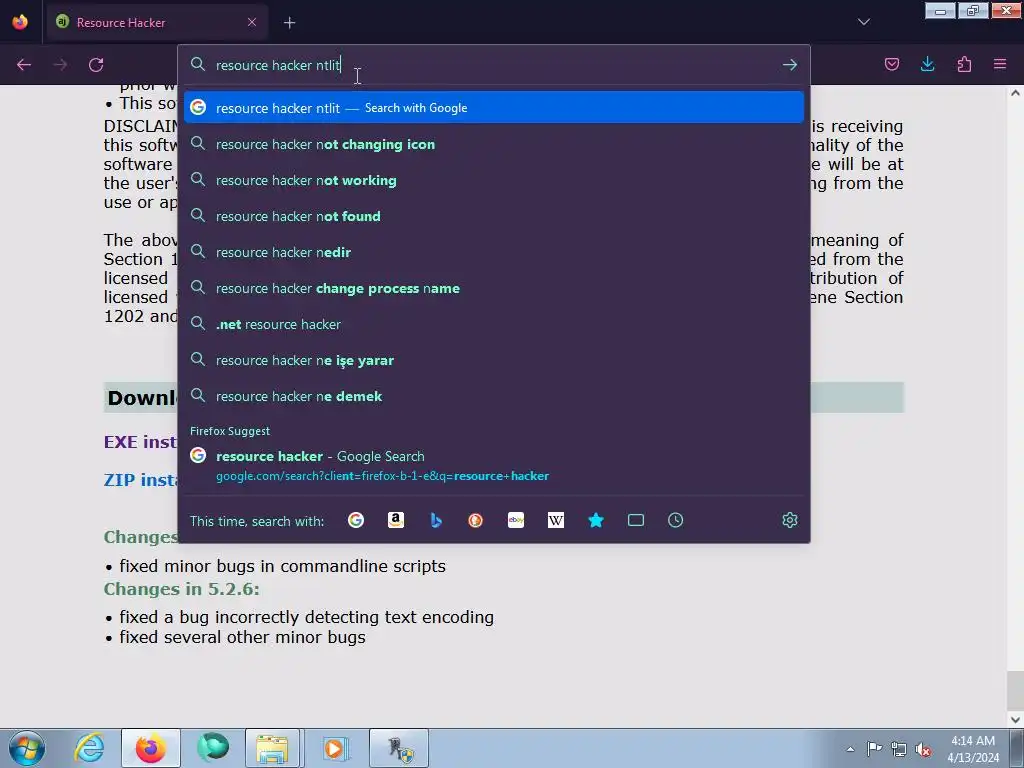This screenshot has height=768, width=1024.
Task: Search this time with eBay icon
Action: [516, 520]
